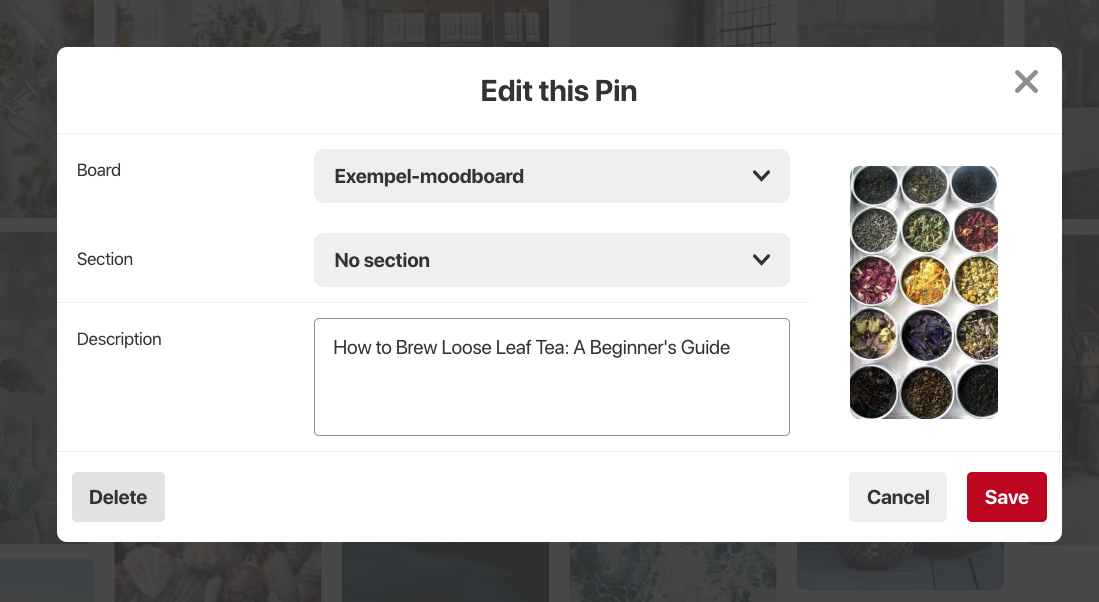Image resolution: width=1099 pixels, height=602 pixels.
Task: Open the Section dropdown showing No section
Action: click(552, 260)
